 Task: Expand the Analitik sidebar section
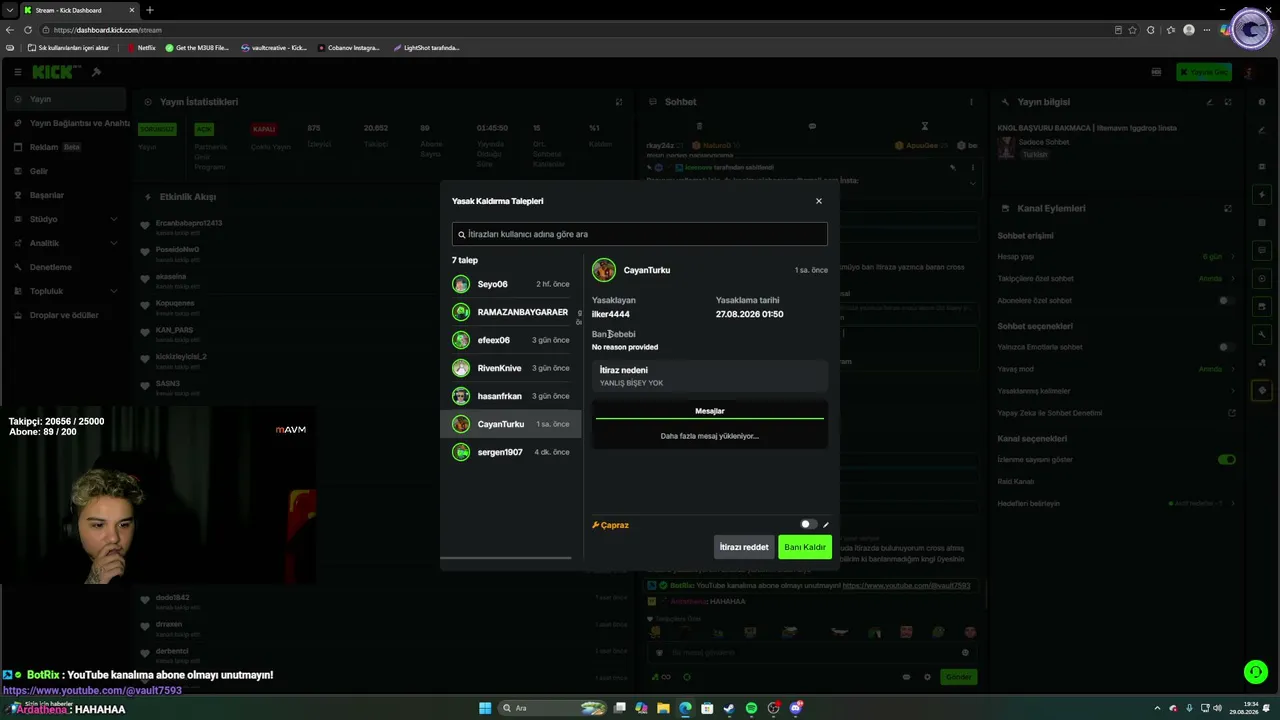[66, 243]
